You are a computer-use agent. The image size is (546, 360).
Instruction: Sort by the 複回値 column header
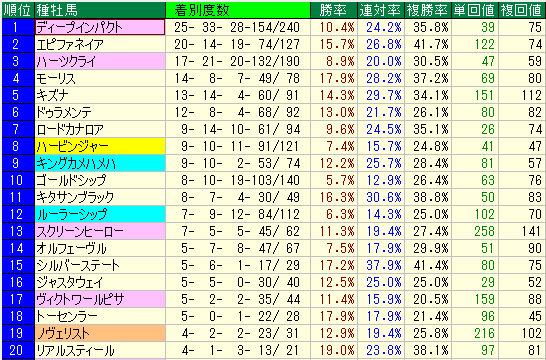522,10
